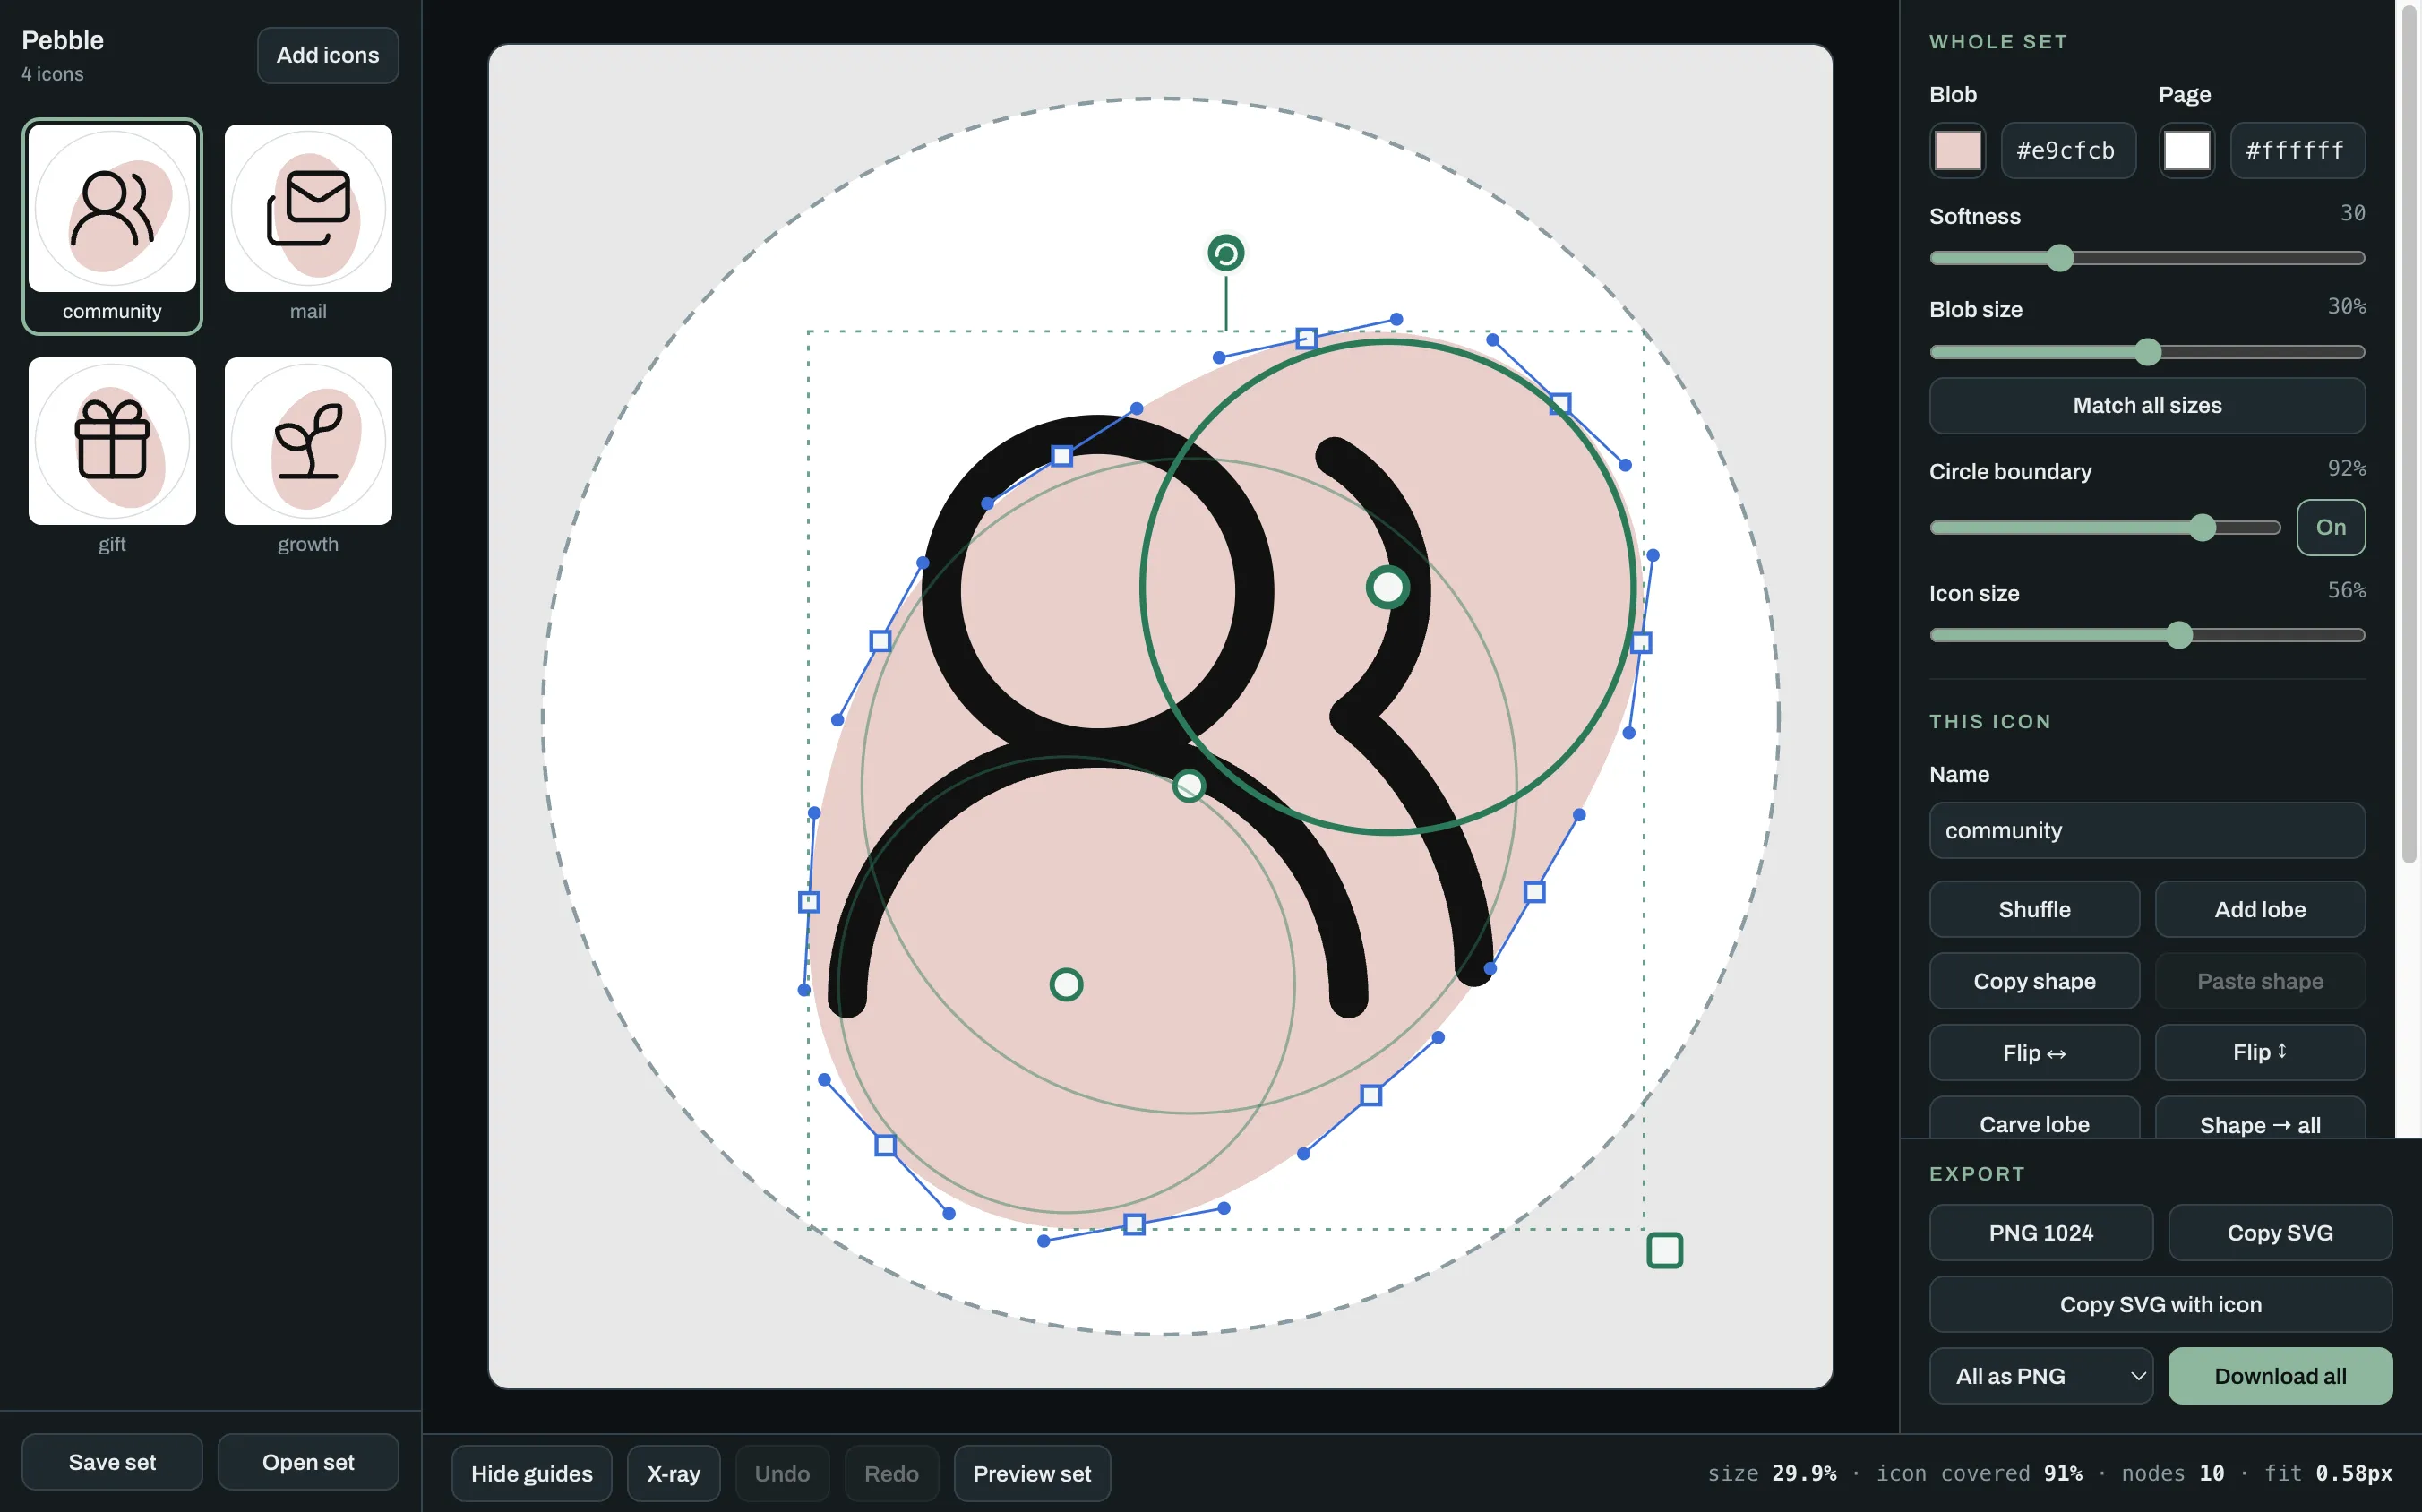Click the blue square node on blob's right edge
The image size is (2422, 1512).
coord(1641,643)
